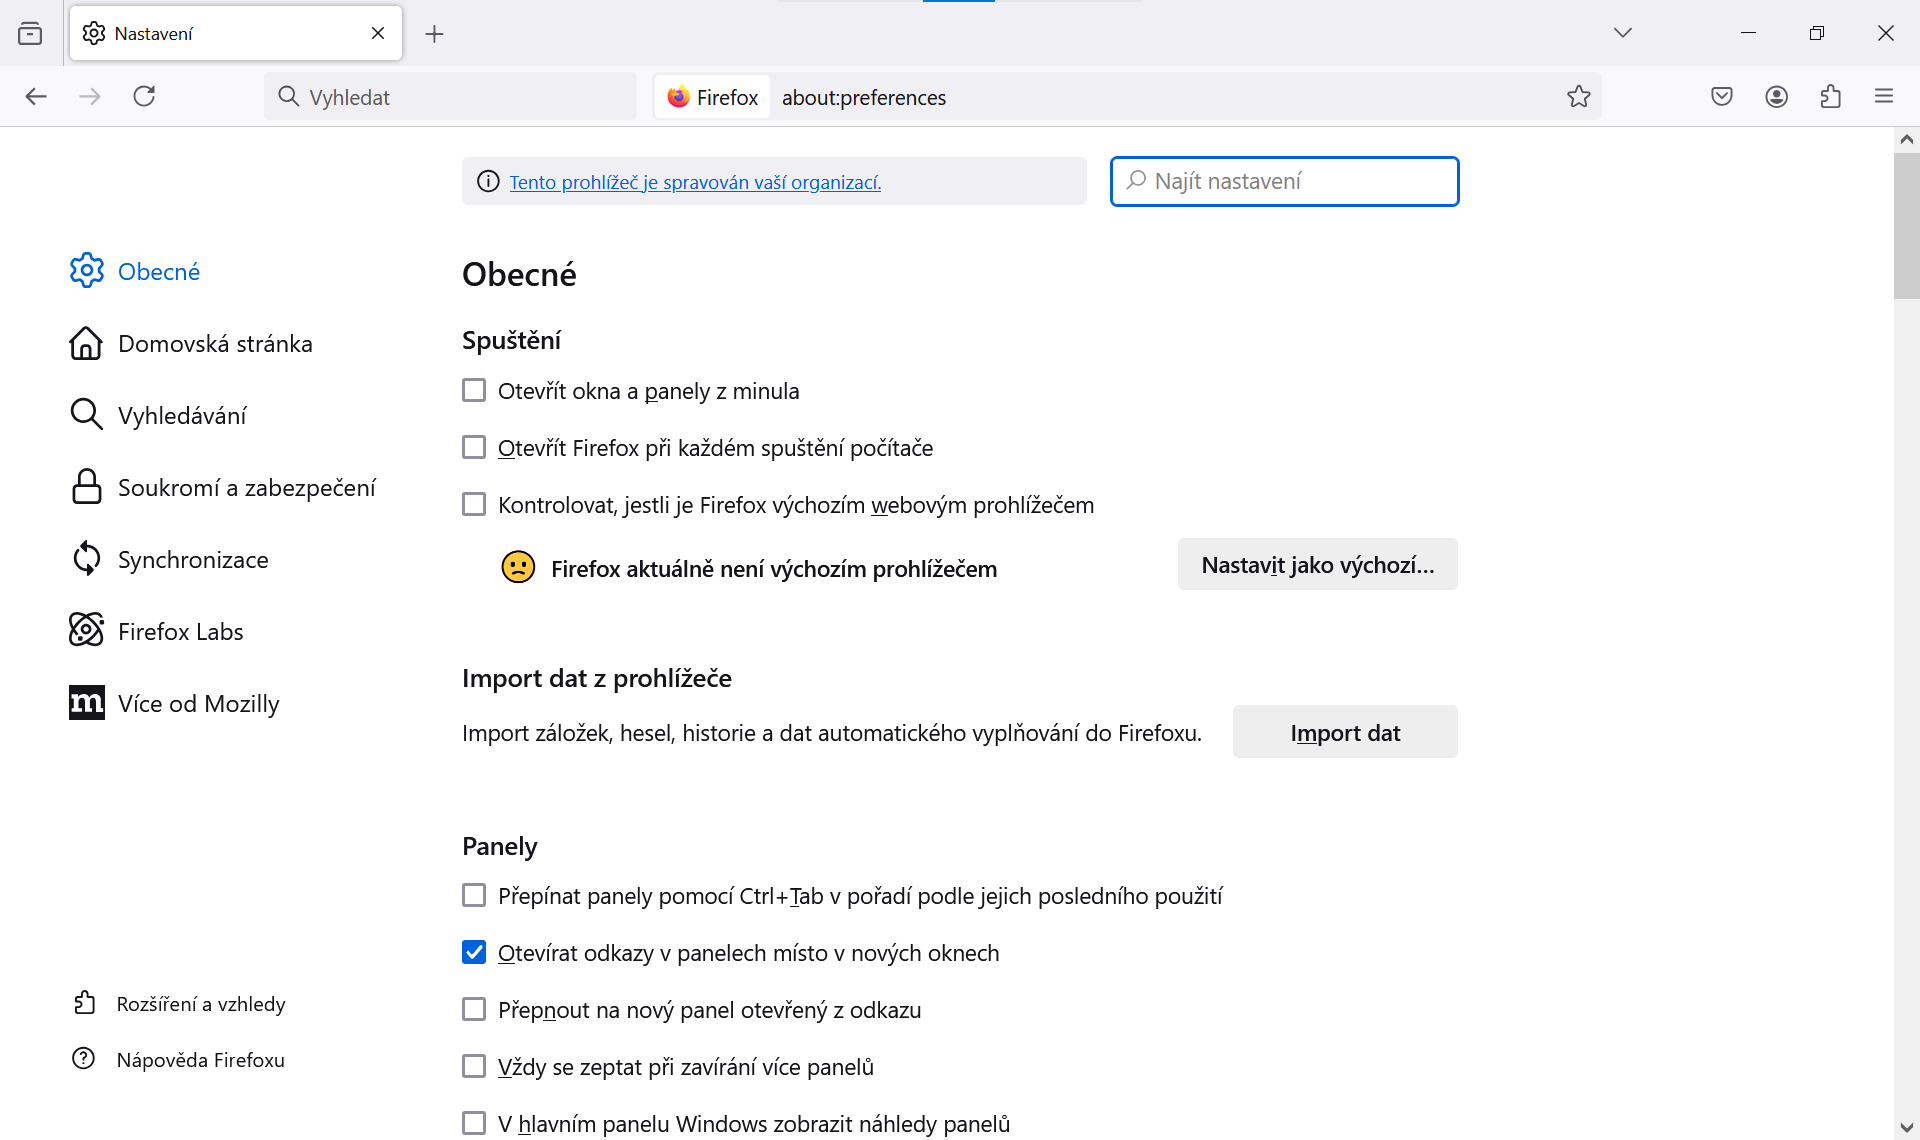Go back with the back arrow
This screenshot has width=1920, height=1140.
(36, 96)
